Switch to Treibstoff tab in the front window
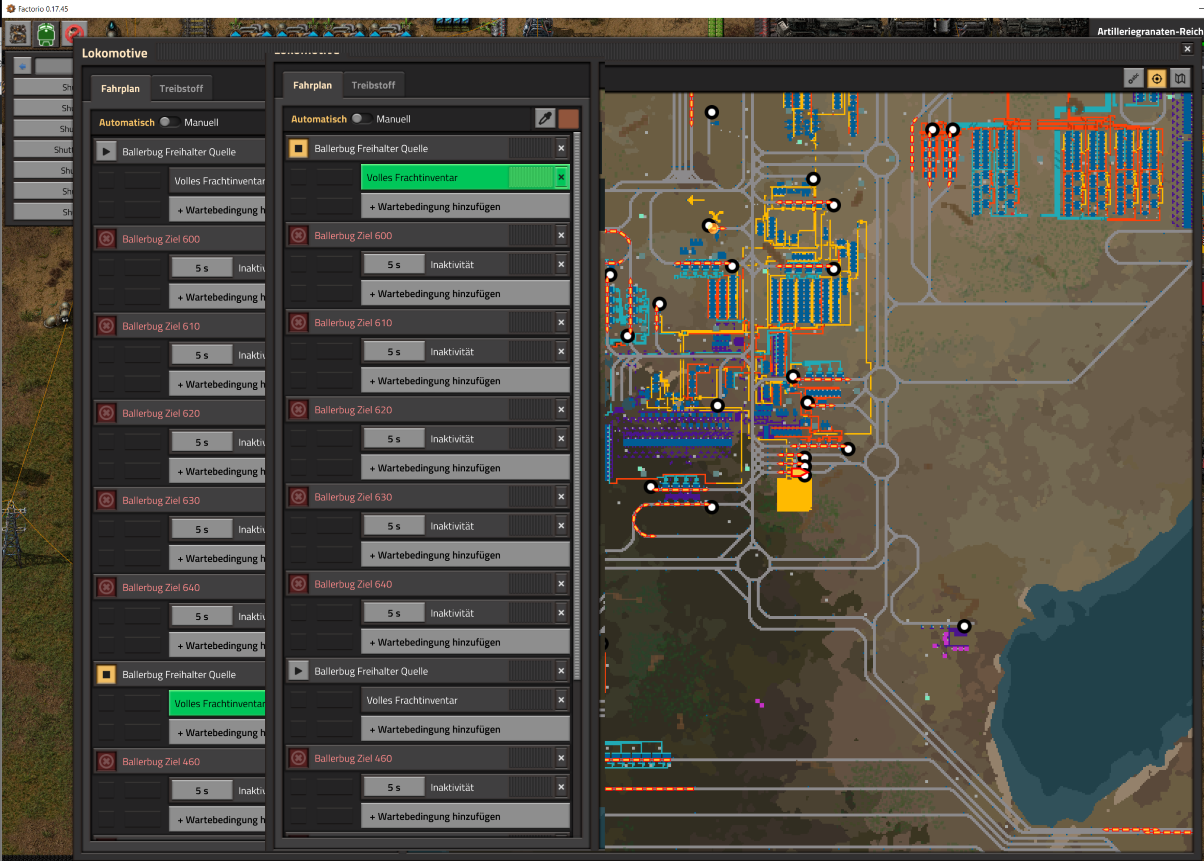This screenshot has width=1204, height=861. point(374,85)
